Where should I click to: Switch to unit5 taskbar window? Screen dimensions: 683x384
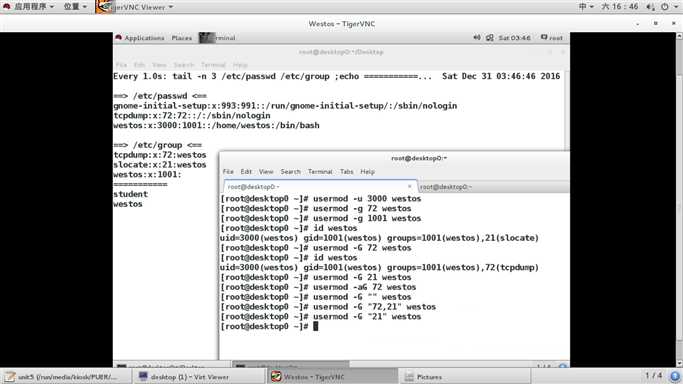[67, 377]
